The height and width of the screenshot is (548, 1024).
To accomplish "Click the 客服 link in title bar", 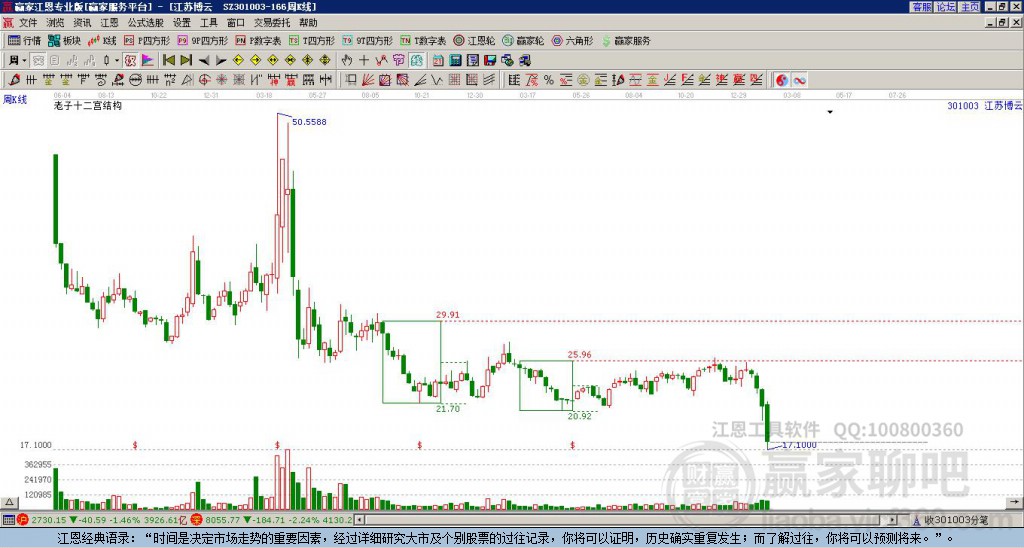I will (921, 7).
